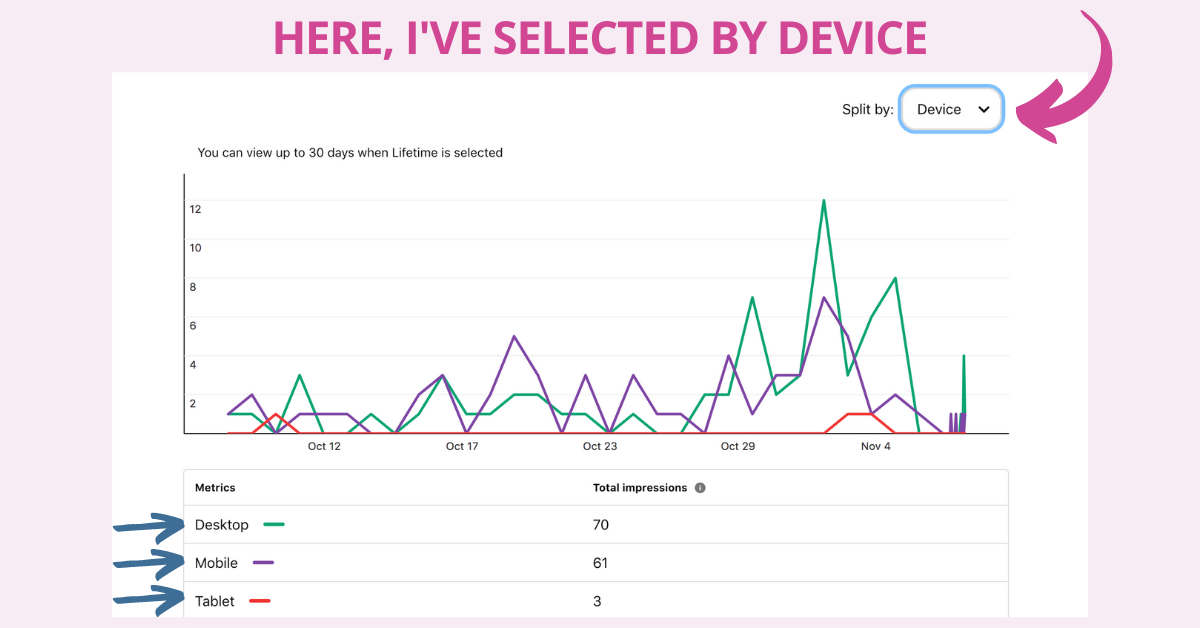This screenshot has width=1200, height=628.
Task: Click the Oct 23 date label
Action: pyautogui.click(x=600, y=446)
